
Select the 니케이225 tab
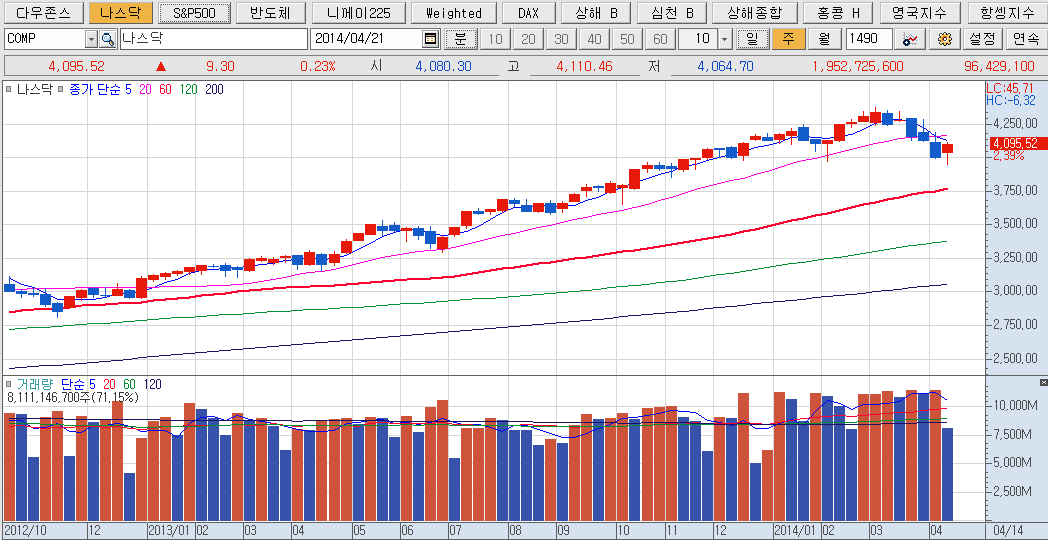point(357,13)
